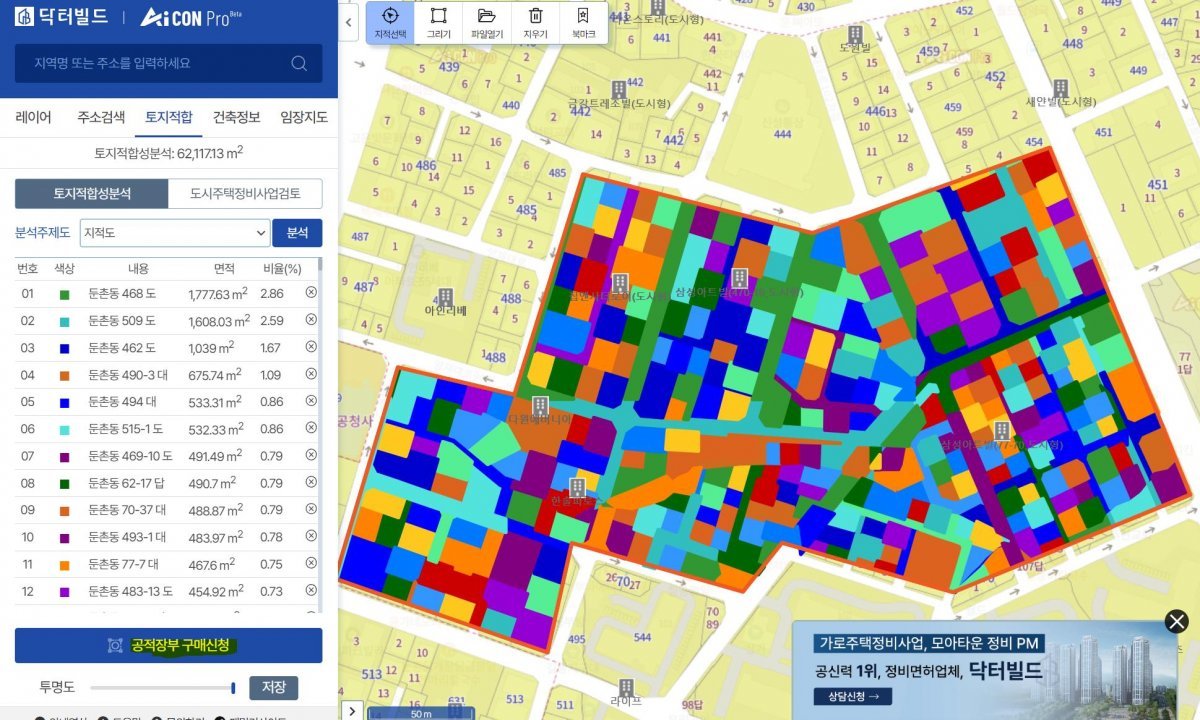Select the 토지적합성분석 toggle
The height and width of the screenshot is (720, 1200).
[92, 193]
